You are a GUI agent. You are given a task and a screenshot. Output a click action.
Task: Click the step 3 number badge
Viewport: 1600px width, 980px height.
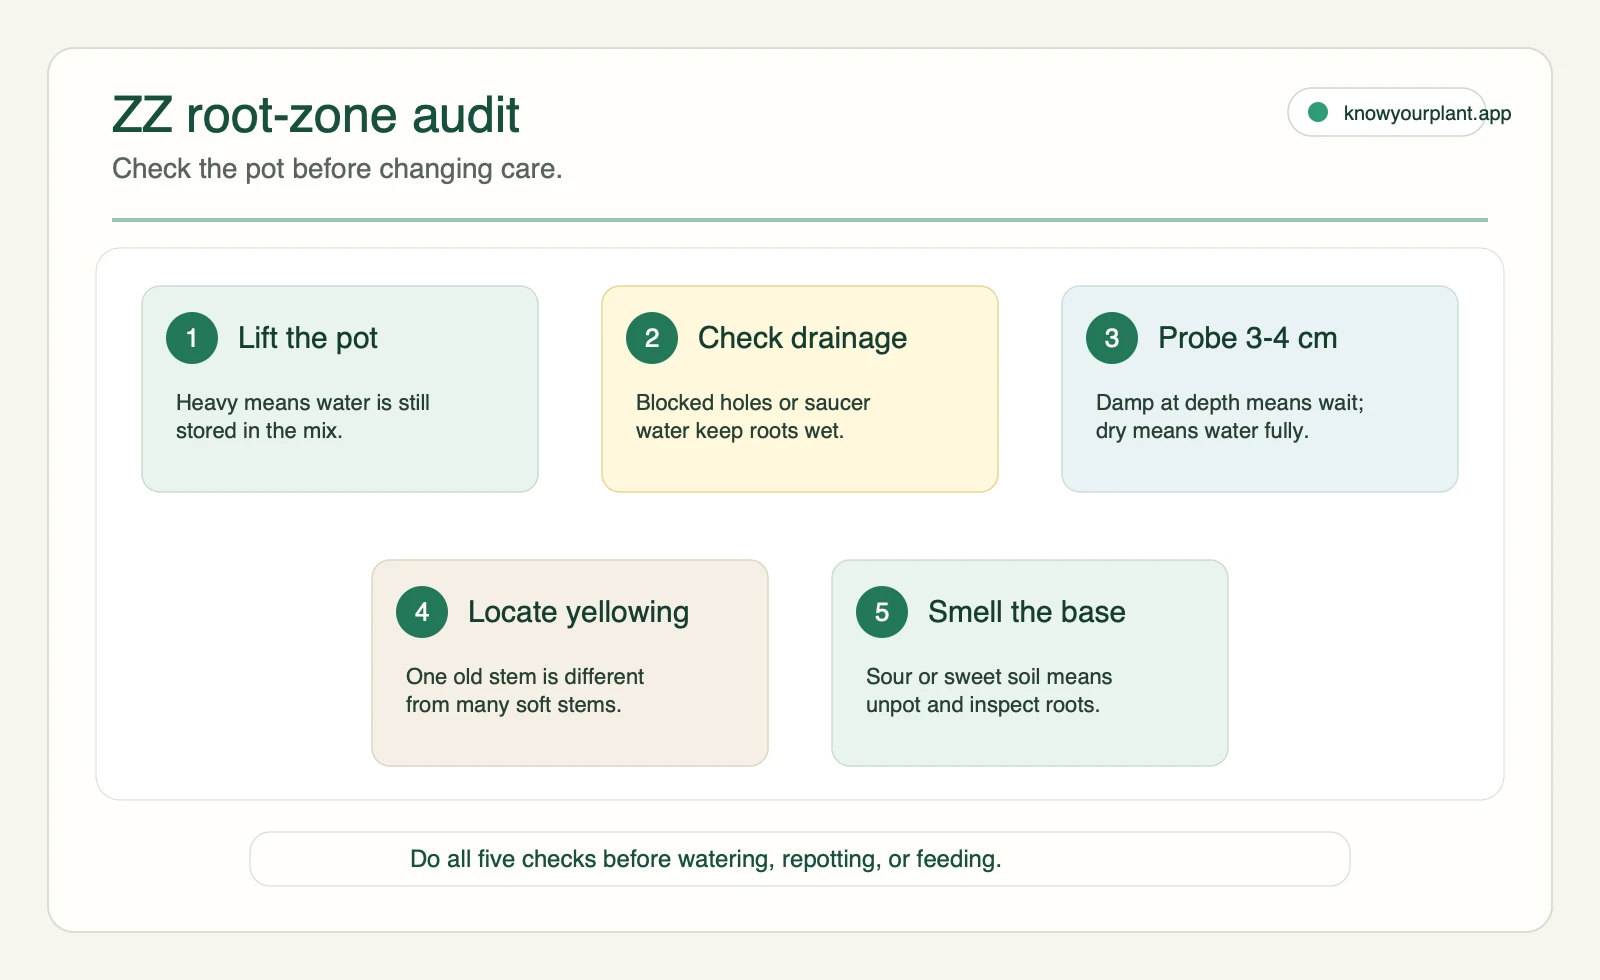1112,338
